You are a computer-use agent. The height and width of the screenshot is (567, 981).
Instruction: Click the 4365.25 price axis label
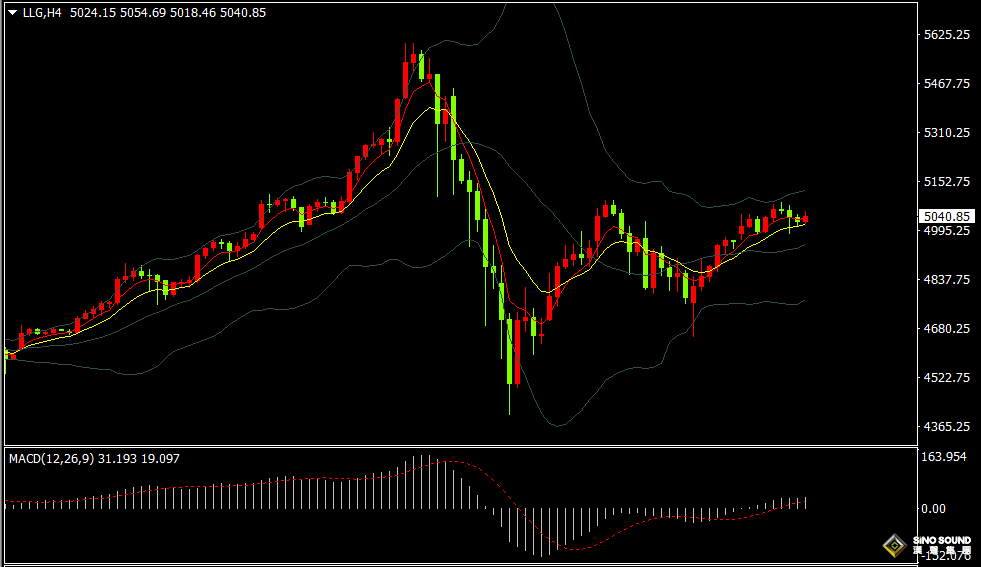[946, 427]
